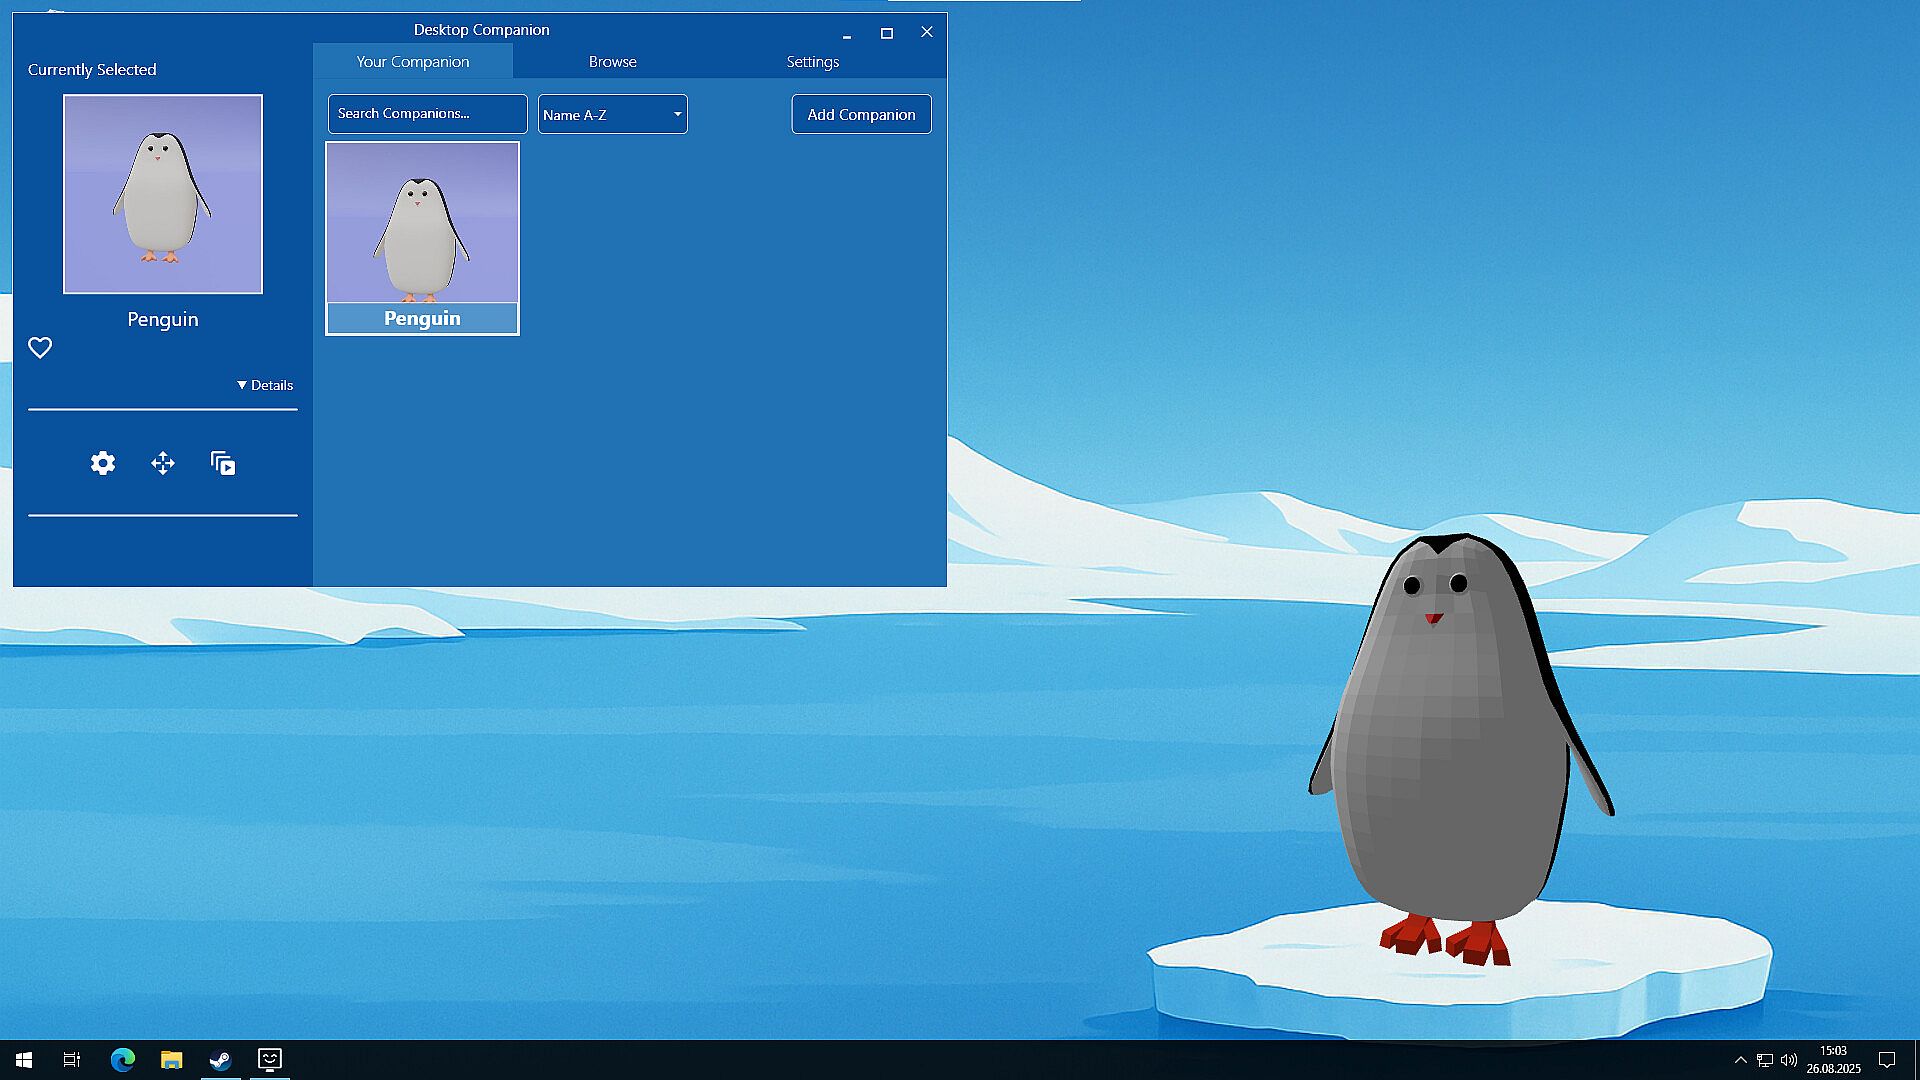Click the volume speaker tray icon

pyautogui.click(x=1789, y=1059)
